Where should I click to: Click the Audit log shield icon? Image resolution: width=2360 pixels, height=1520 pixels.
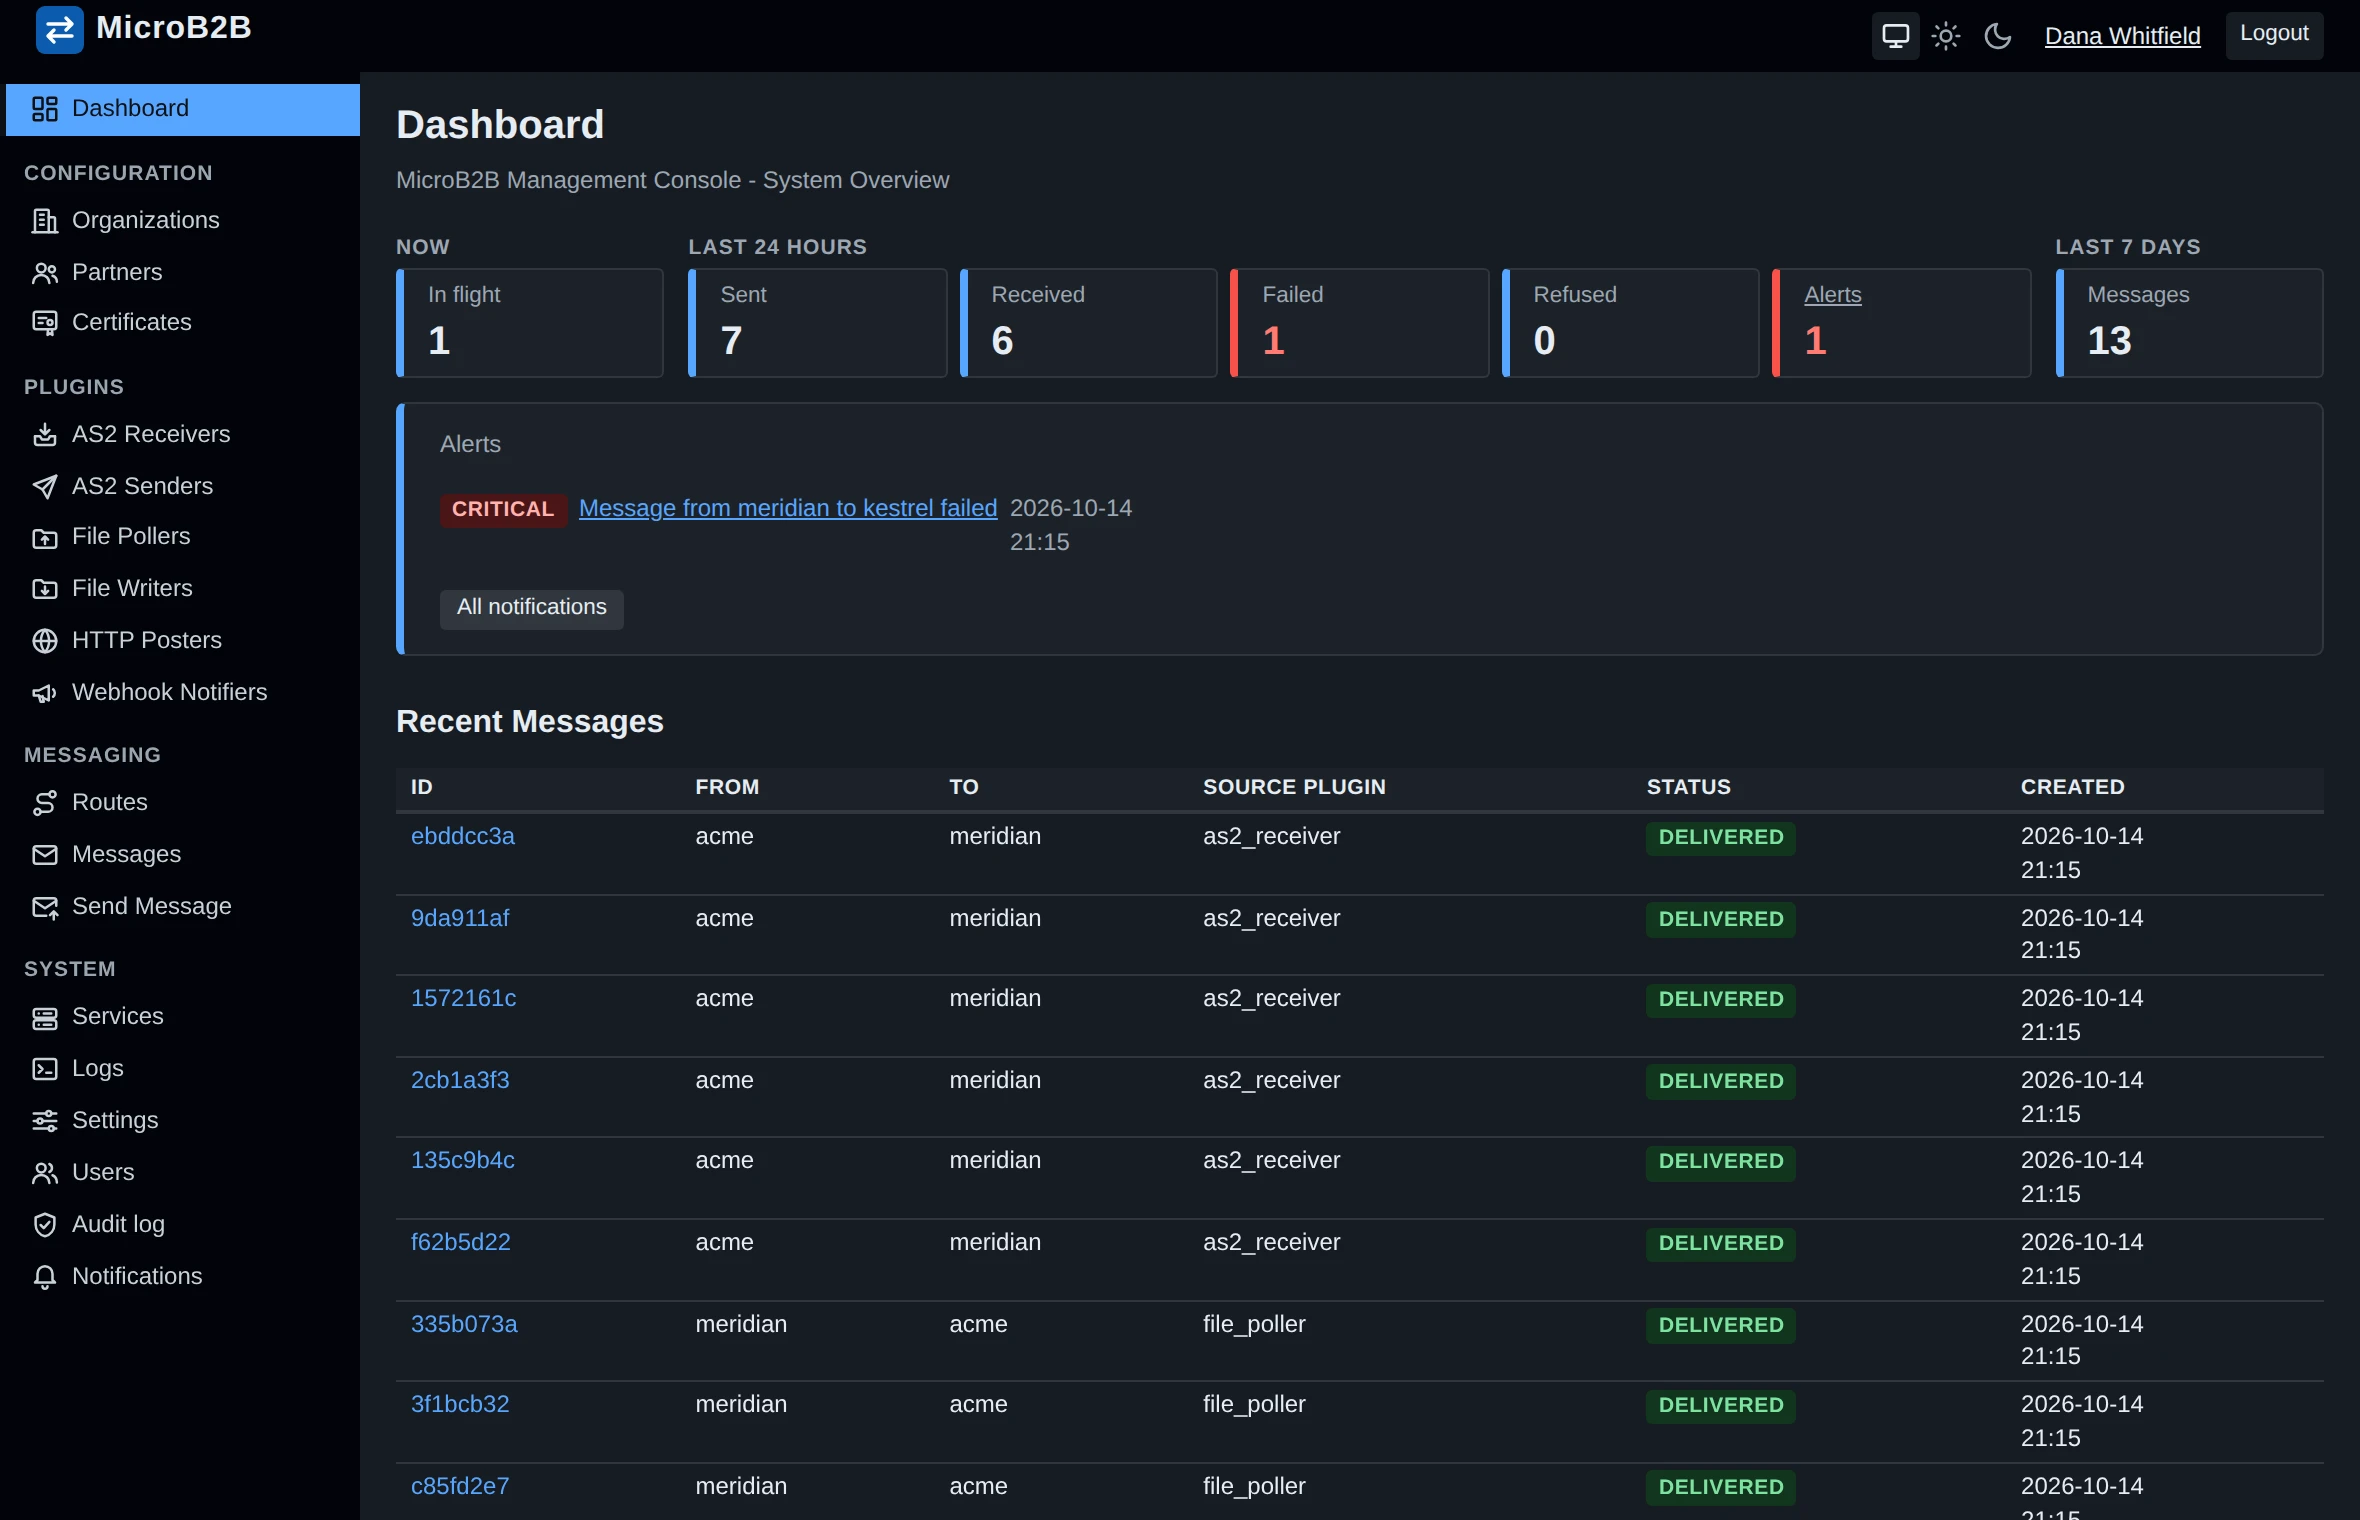[x=45, y=1225]
